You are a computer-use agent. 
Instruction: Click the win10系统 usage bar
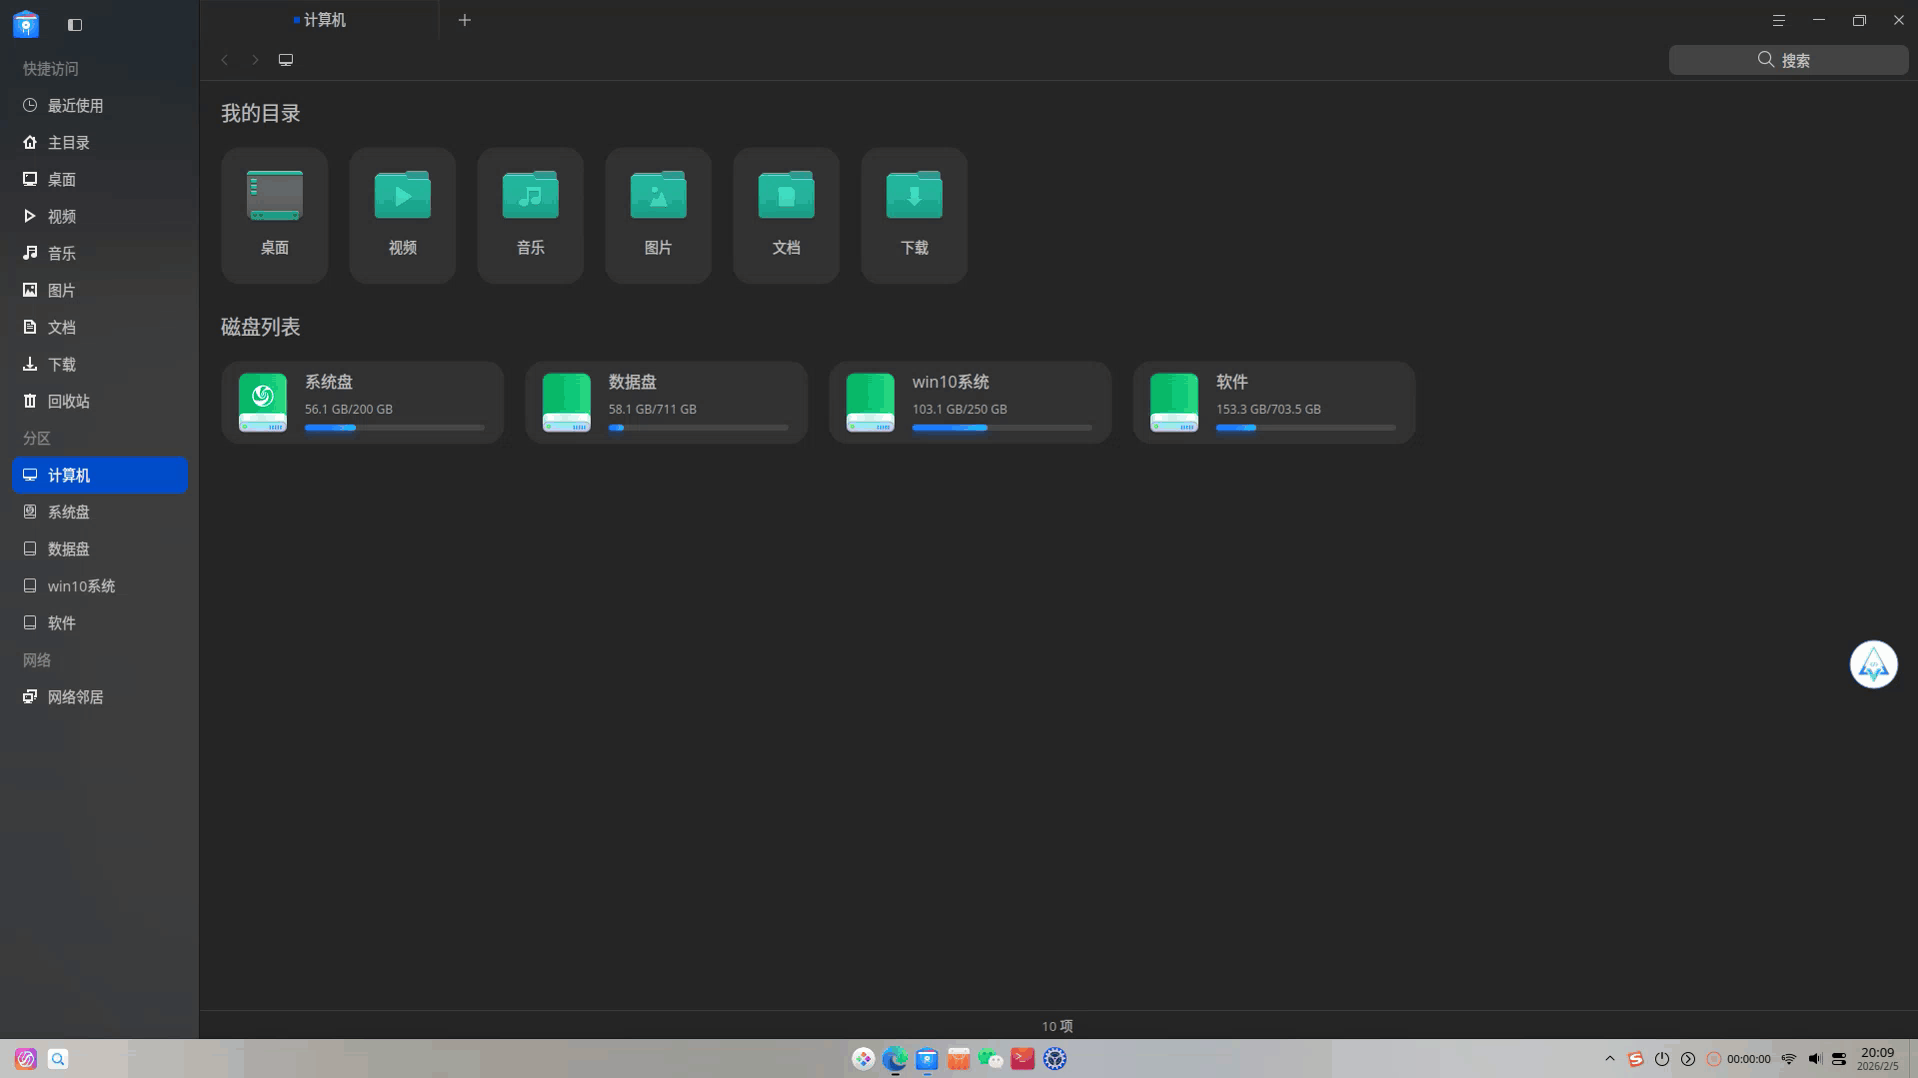[x=1002, y=428]
